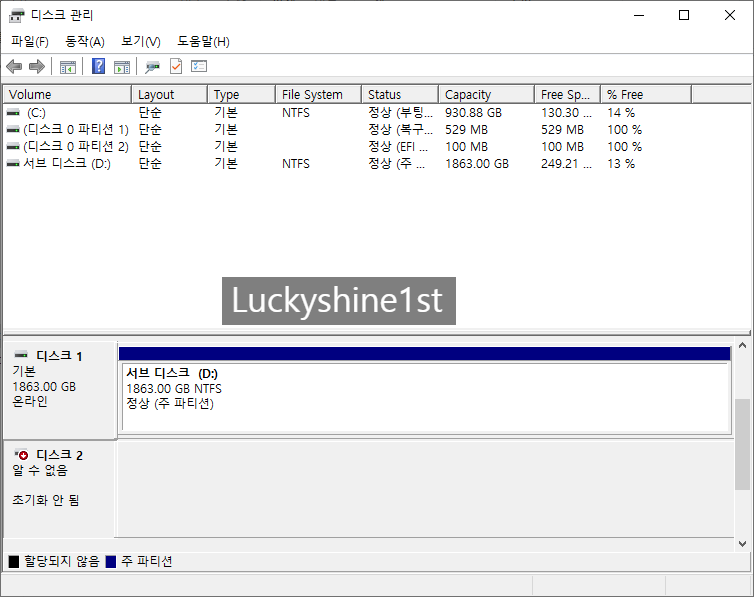This screenshot has height=597, width=754.
Task: Click drive icon of 디스크 0 파티션 2 row
Action: [x=13, y=146]
